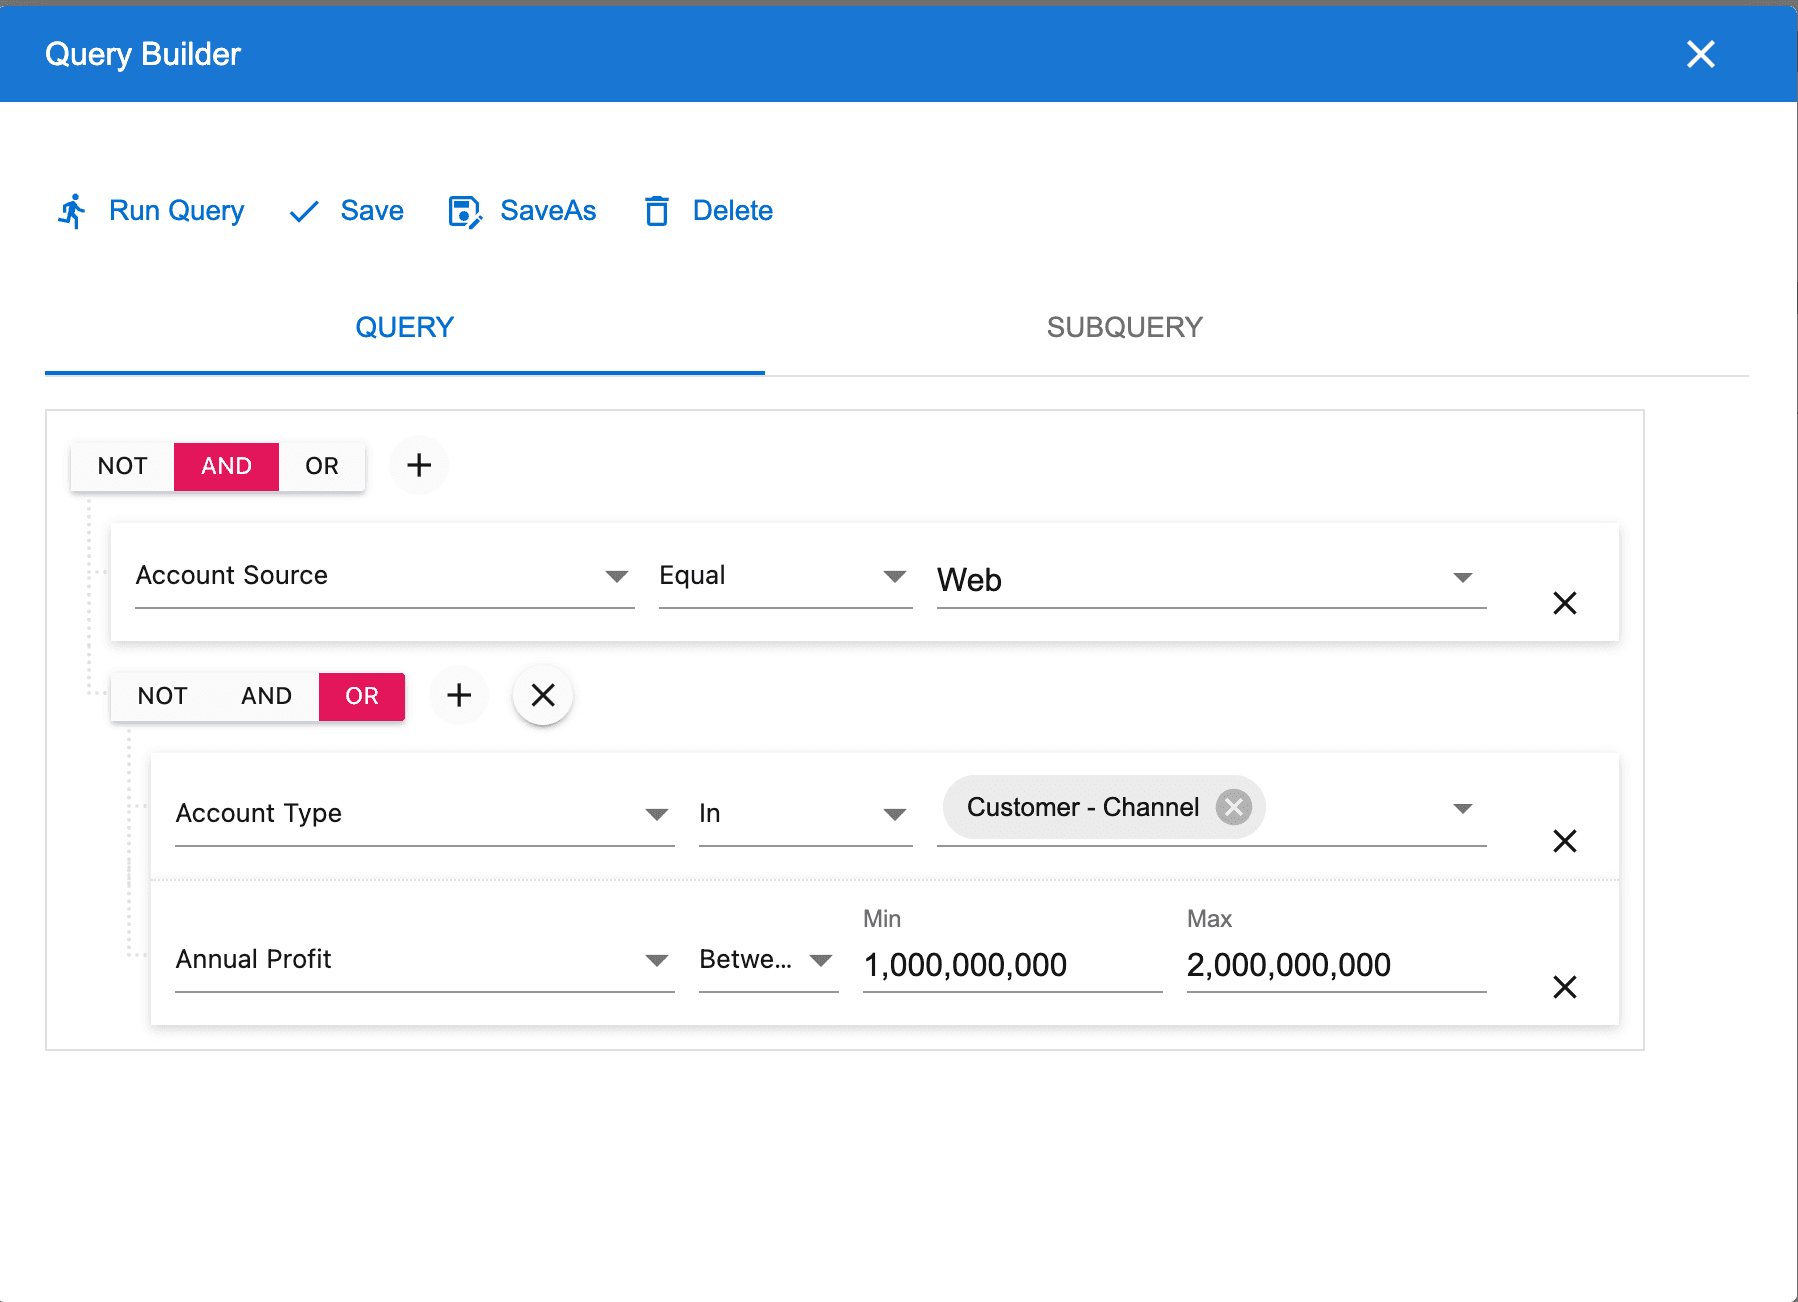The image size is (1798, 1302).
Task: Click the Customer - Channel chip text
Action: [1083, 807]
